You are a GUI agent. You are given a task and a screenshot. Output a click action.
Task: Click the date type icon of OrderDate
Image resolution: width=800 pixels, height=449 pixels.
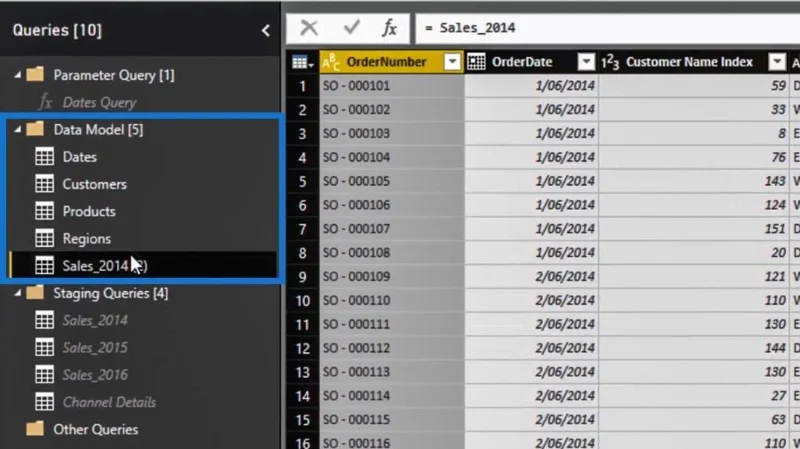pos(476,62)
